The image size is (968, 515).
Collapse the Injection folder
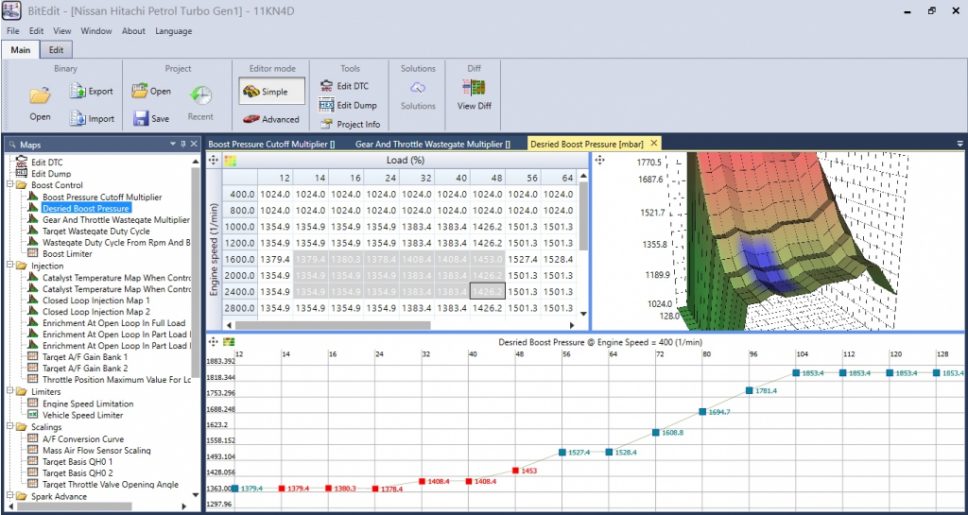pos(10,266)
